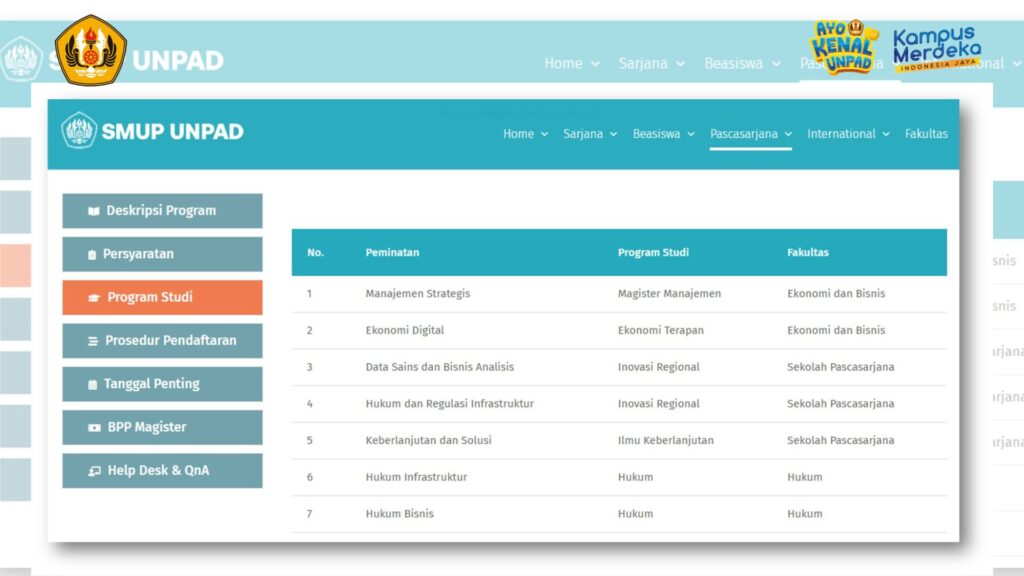The width and height of the screenshot is (1024, 576).
Task: Select the Keberlanjutan dan Solusi cell
Action: click(428, 440)
